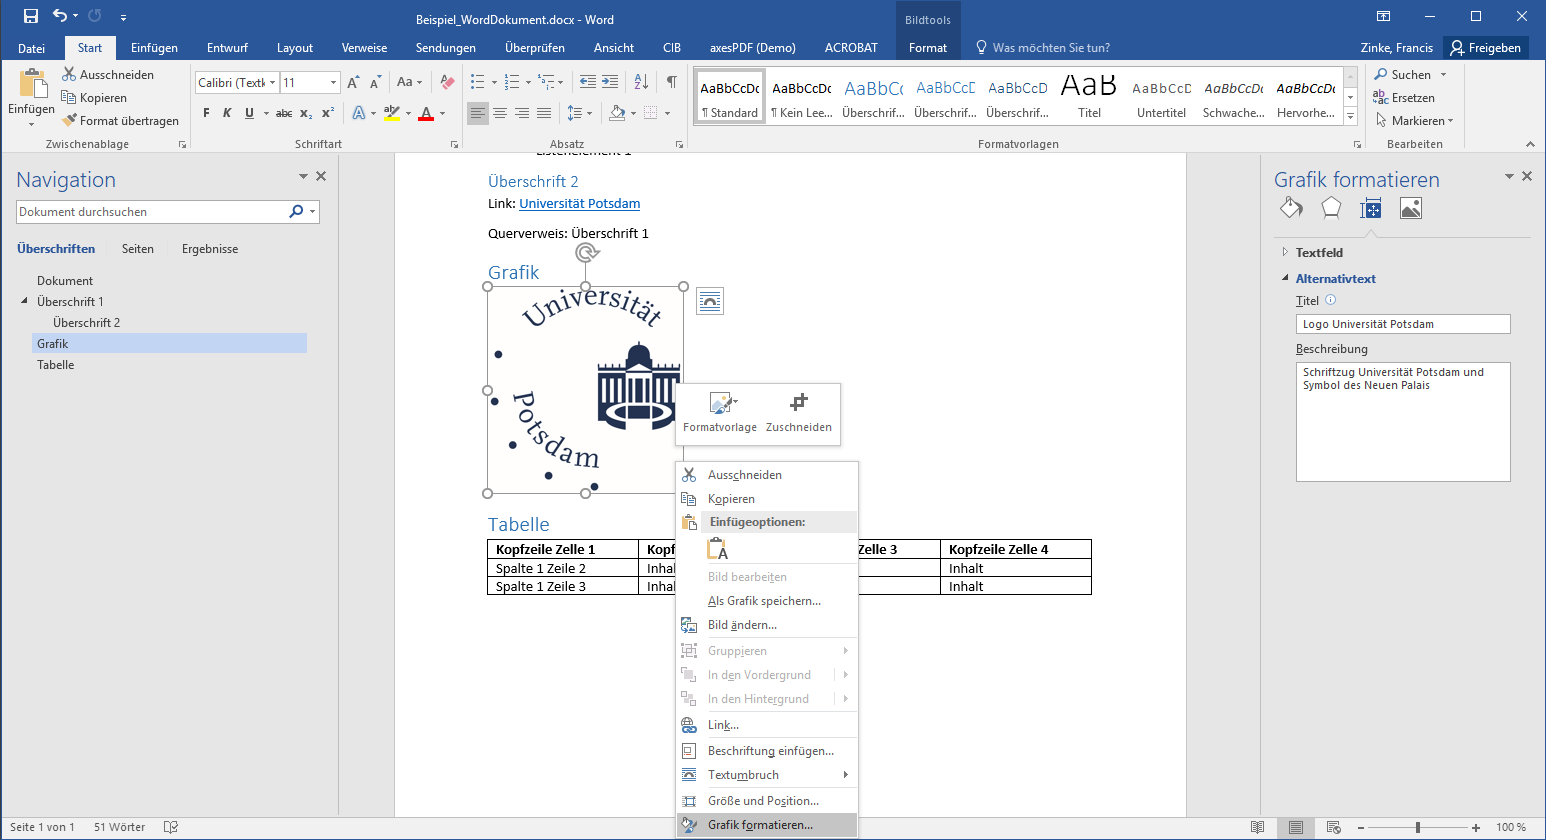Click the zoom slider in status bar

1417,827
